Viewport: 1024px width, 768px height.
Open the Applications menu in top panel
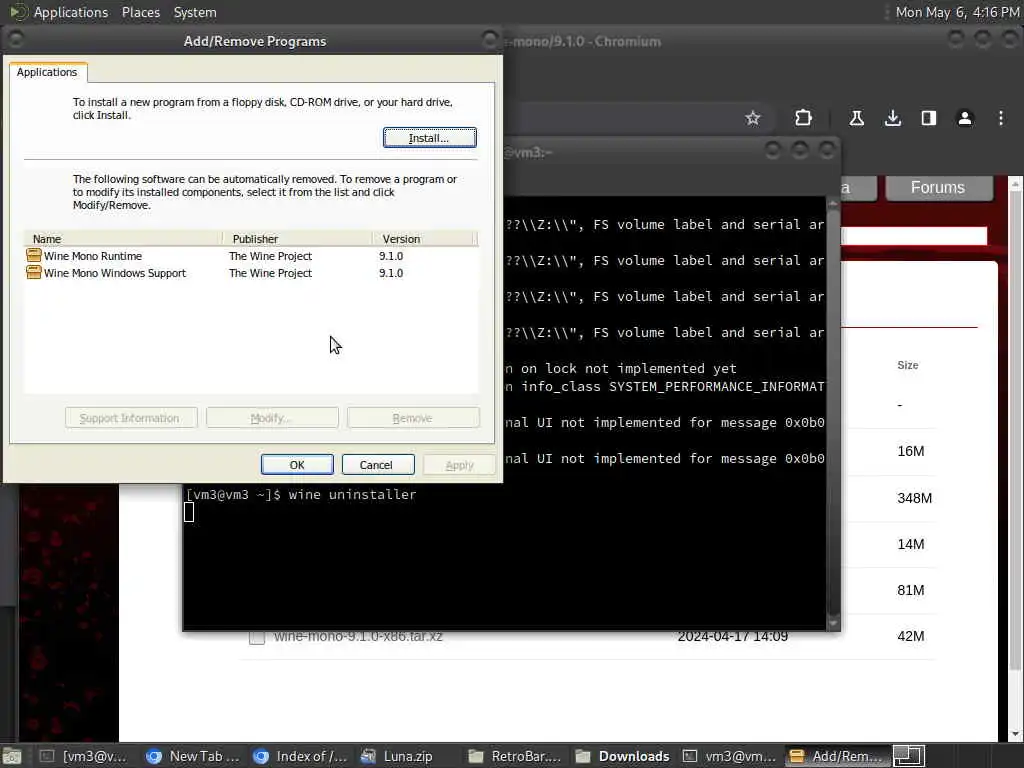pyautogui.click(x=71, y=12)
